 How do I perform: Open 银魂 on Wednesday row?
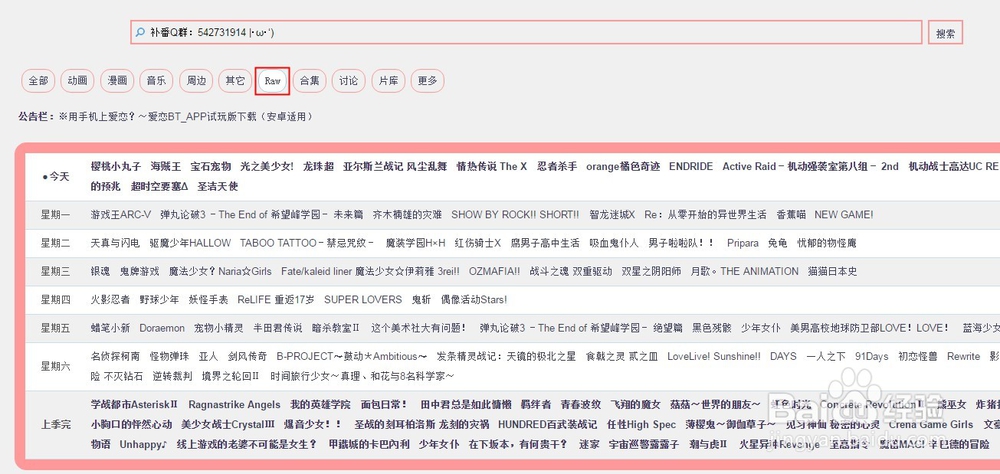[x=101, y=271]
